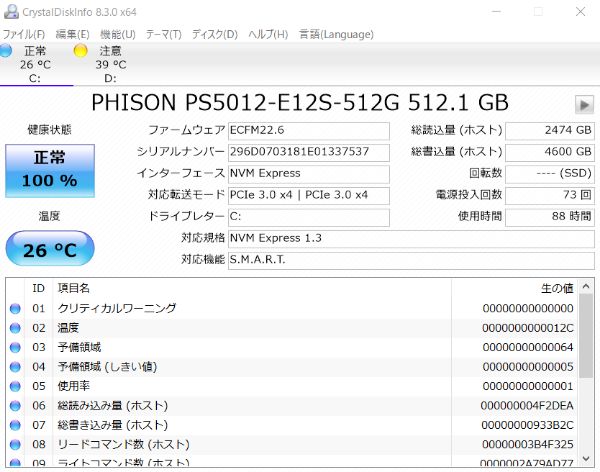Viewport: 600px width, 472px height.
Task: Click the yellow caution orb for drive D:
Action: click(x=80, y=51)
